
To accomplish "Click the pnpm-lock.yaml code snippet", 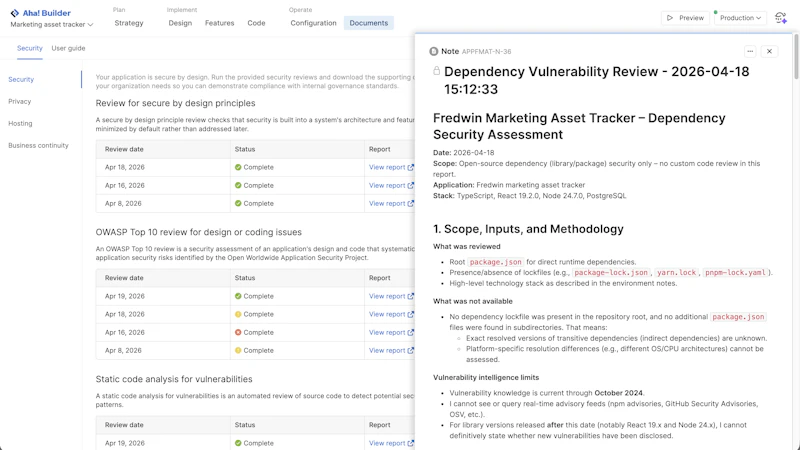I will coord(735,272).
